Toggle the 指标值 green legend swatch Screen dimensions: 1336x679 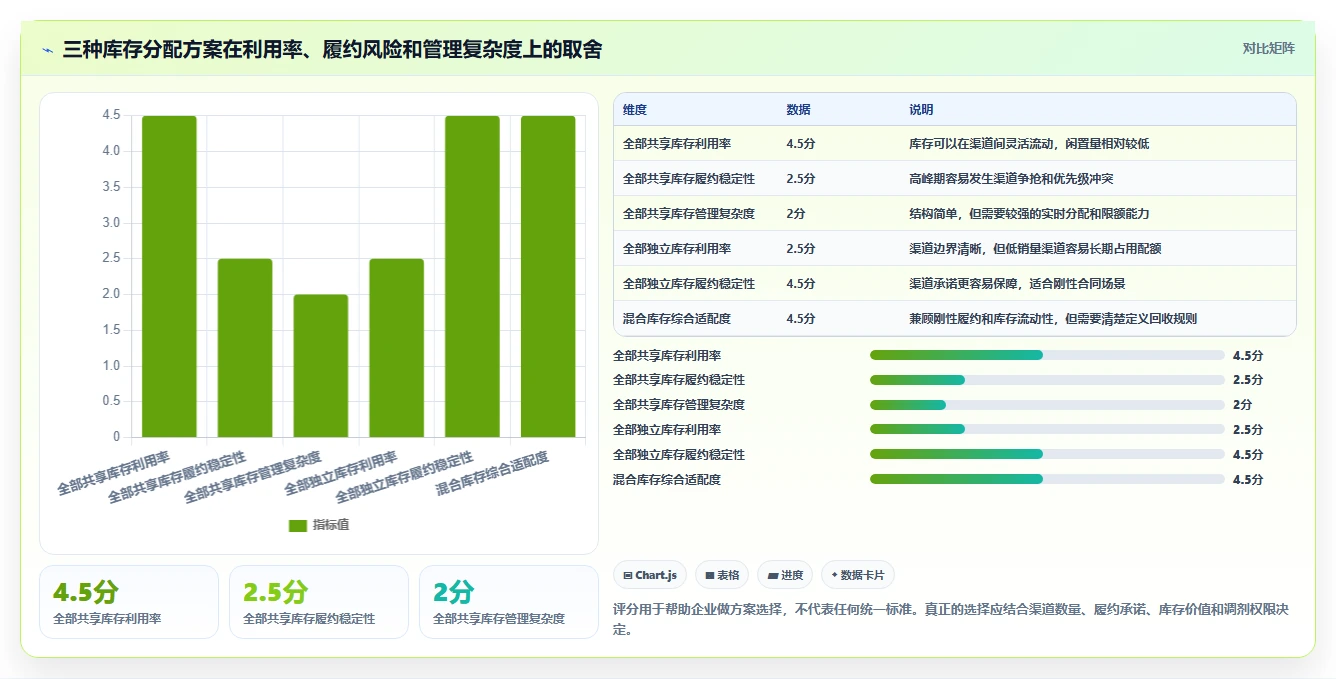click(298, 526)
